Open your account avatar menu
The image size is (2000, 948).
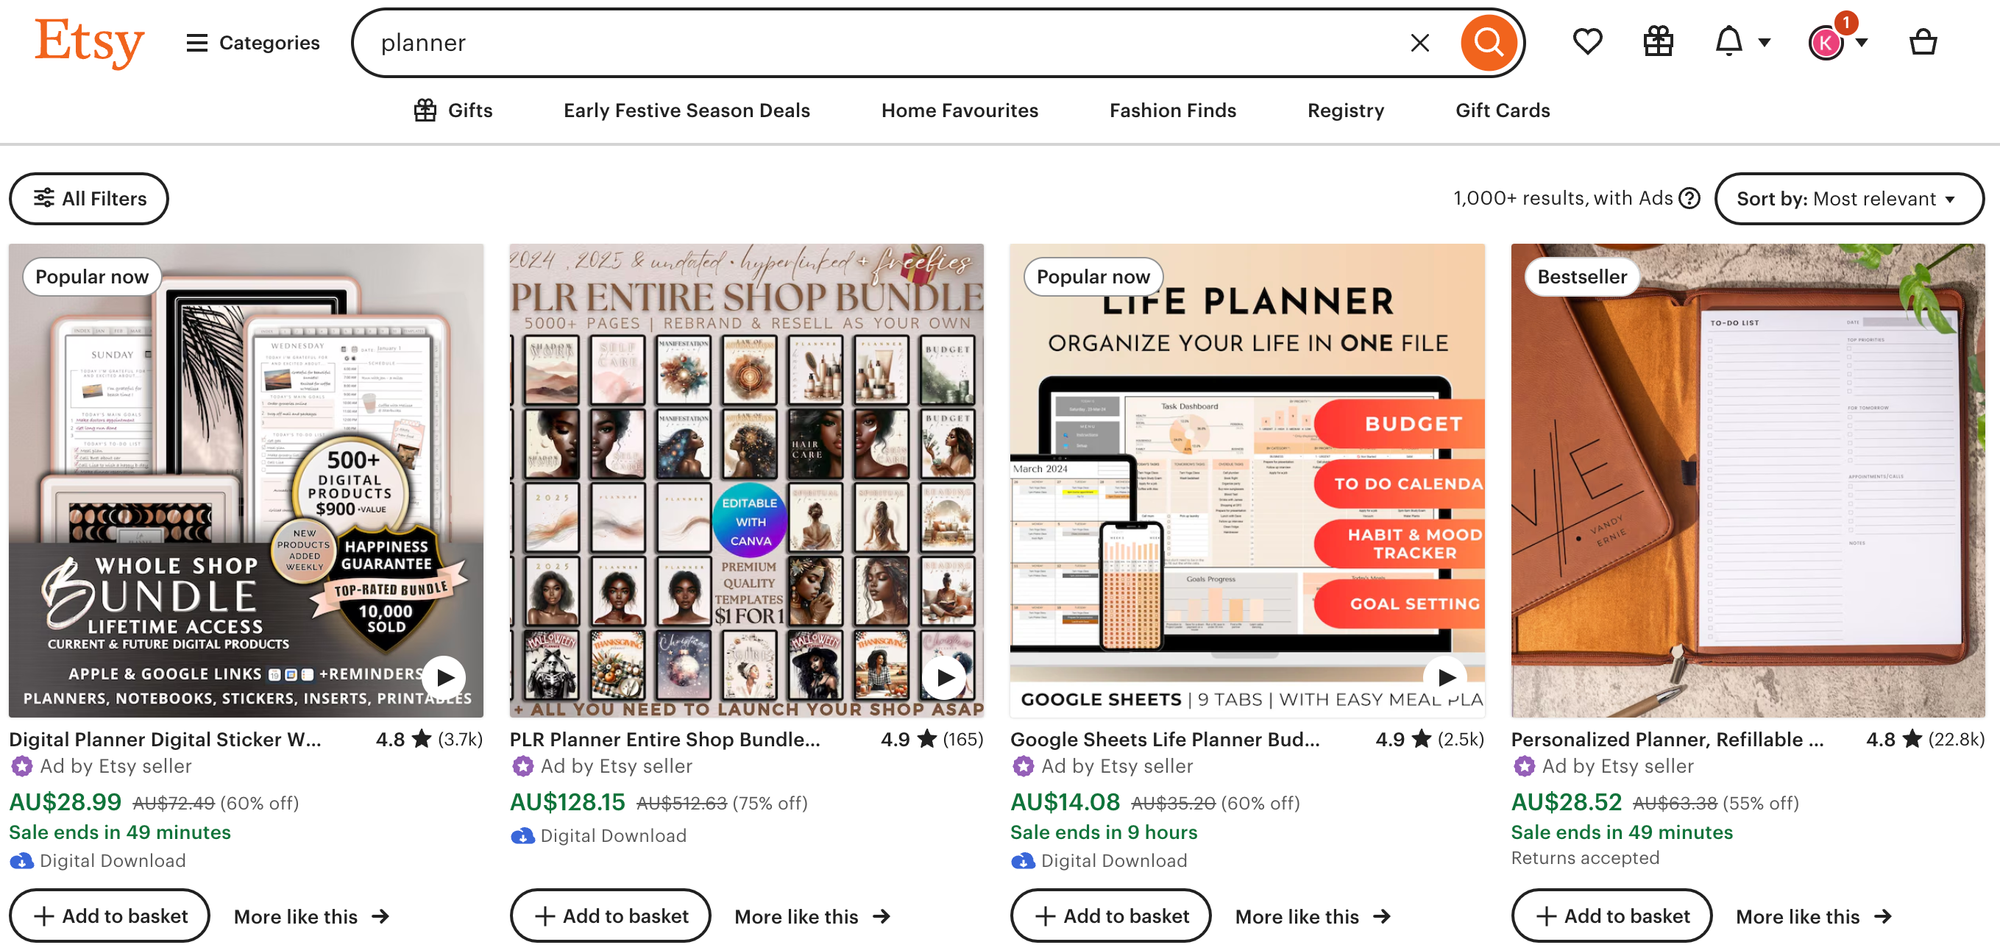click(x=1824, y=42)
